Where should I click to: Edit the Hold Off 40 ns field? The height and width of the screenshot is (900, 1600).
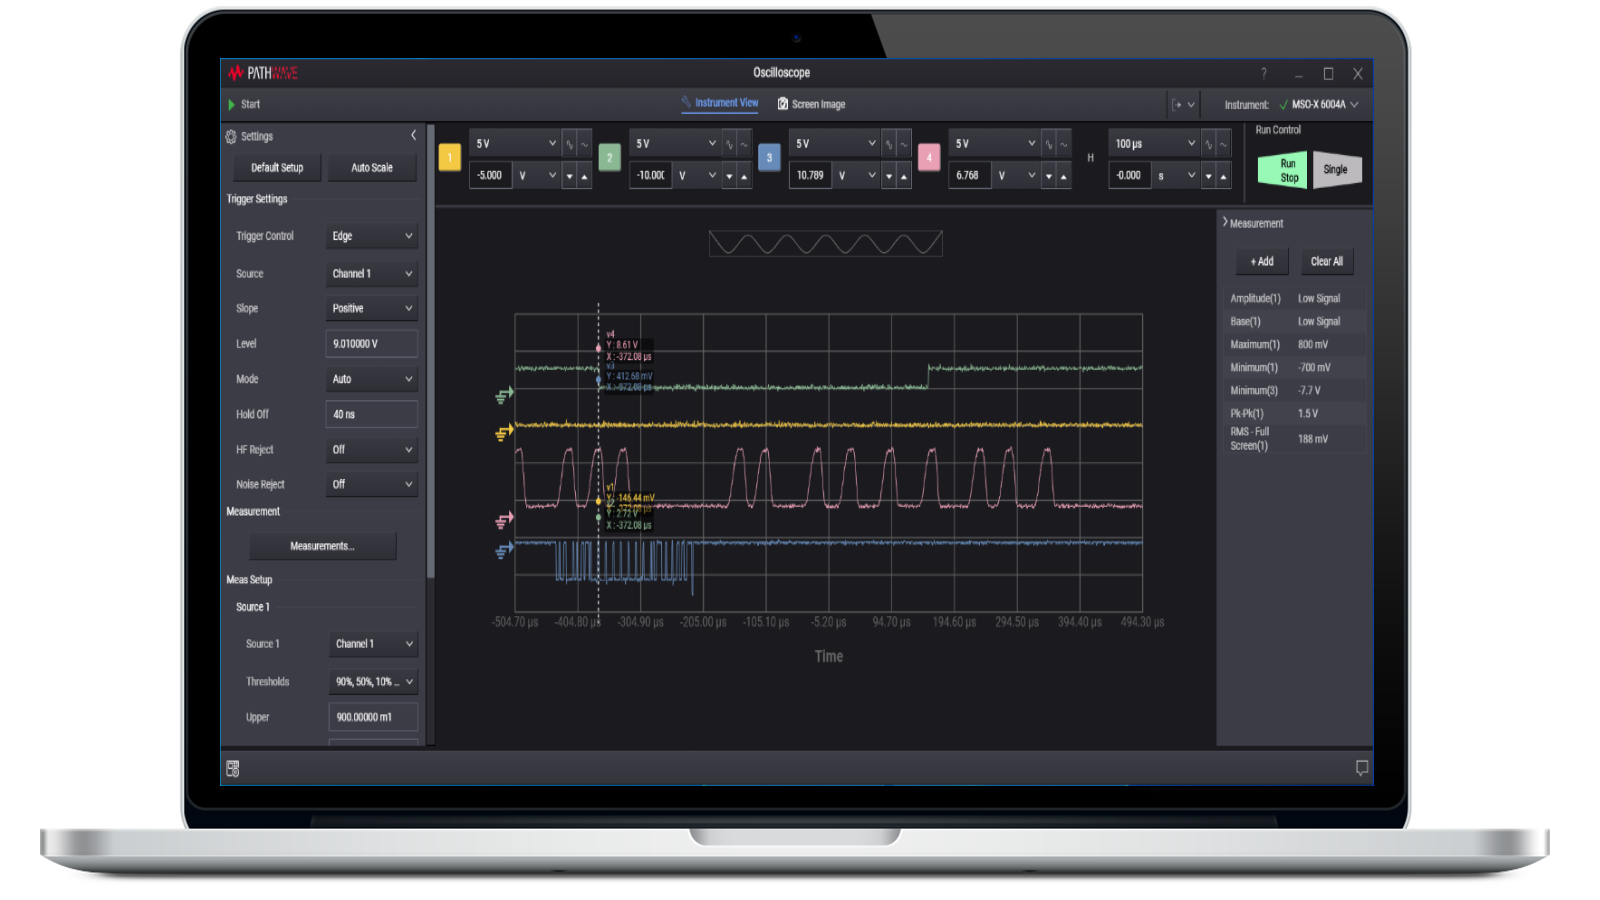coord(371,413)
